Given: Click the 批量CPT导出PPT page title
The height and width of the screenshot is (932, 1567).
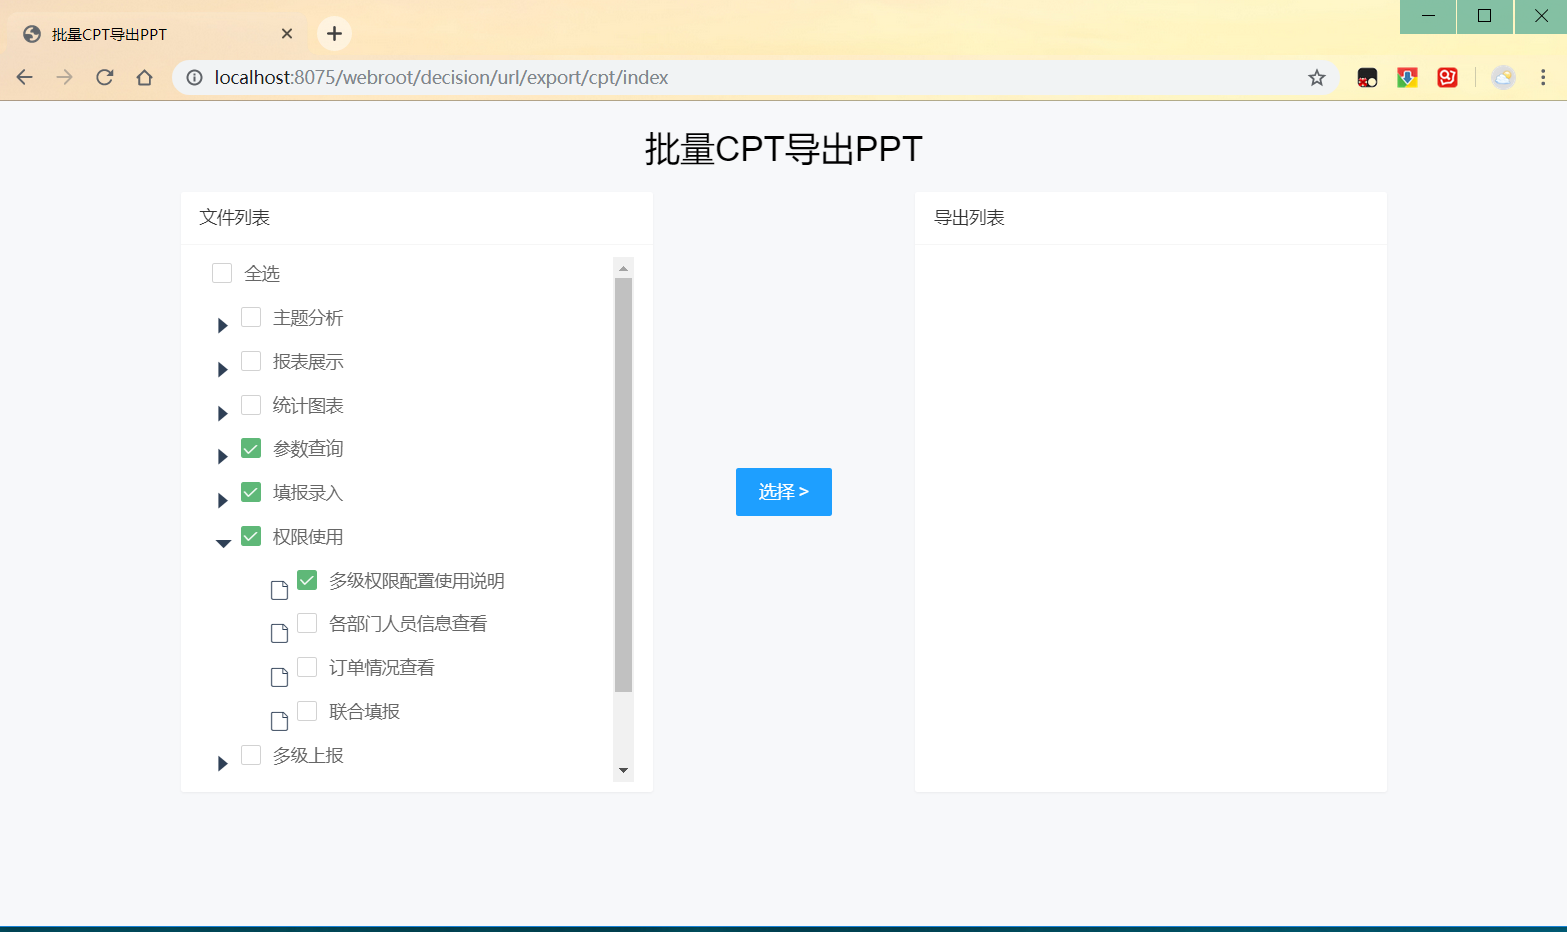Looking at the screenshot, I should 784,149.
